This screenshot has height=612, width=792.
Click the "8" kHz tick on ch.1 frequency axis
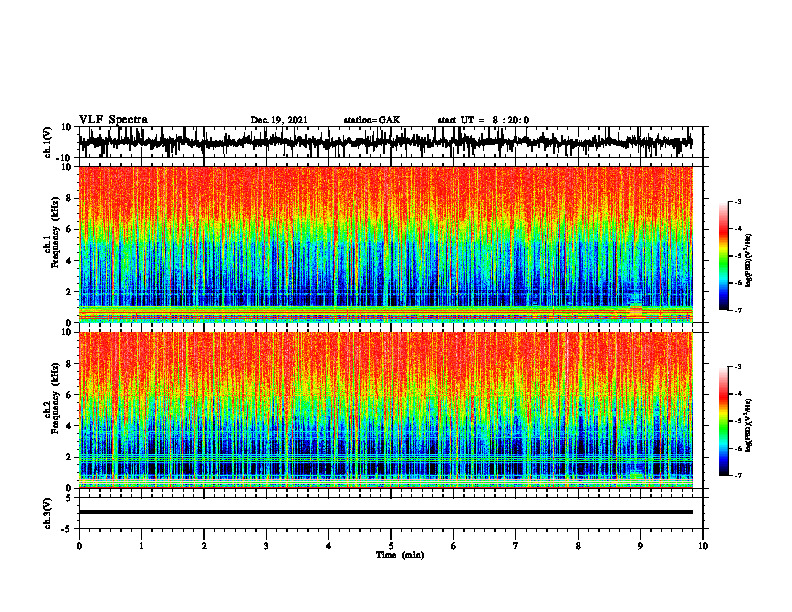[69, 198]
